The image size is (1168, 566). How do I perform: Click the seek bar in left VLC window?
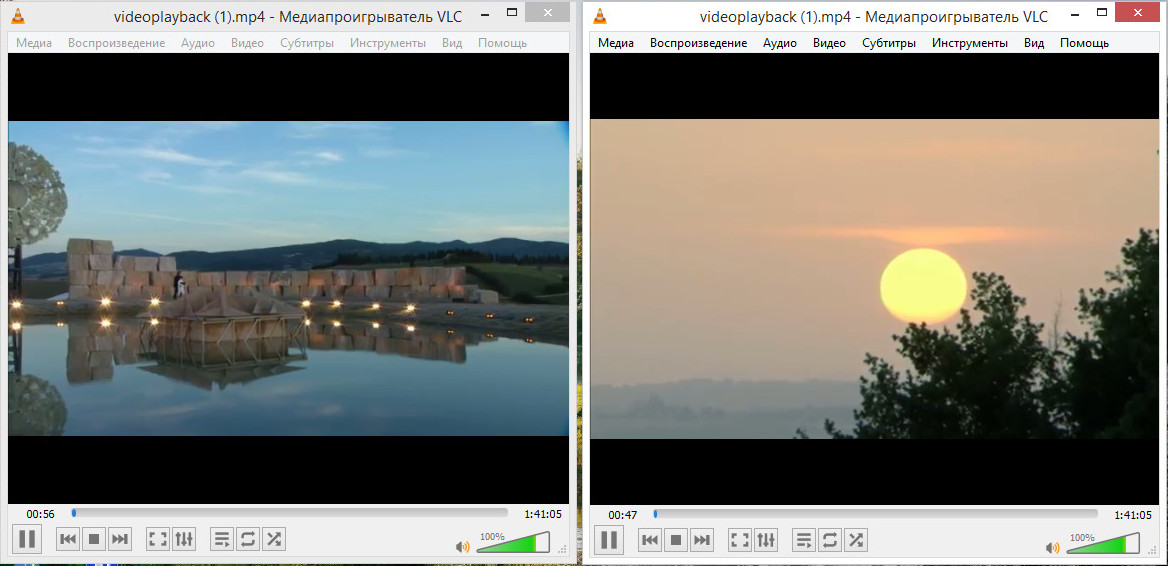click(290, 513)
